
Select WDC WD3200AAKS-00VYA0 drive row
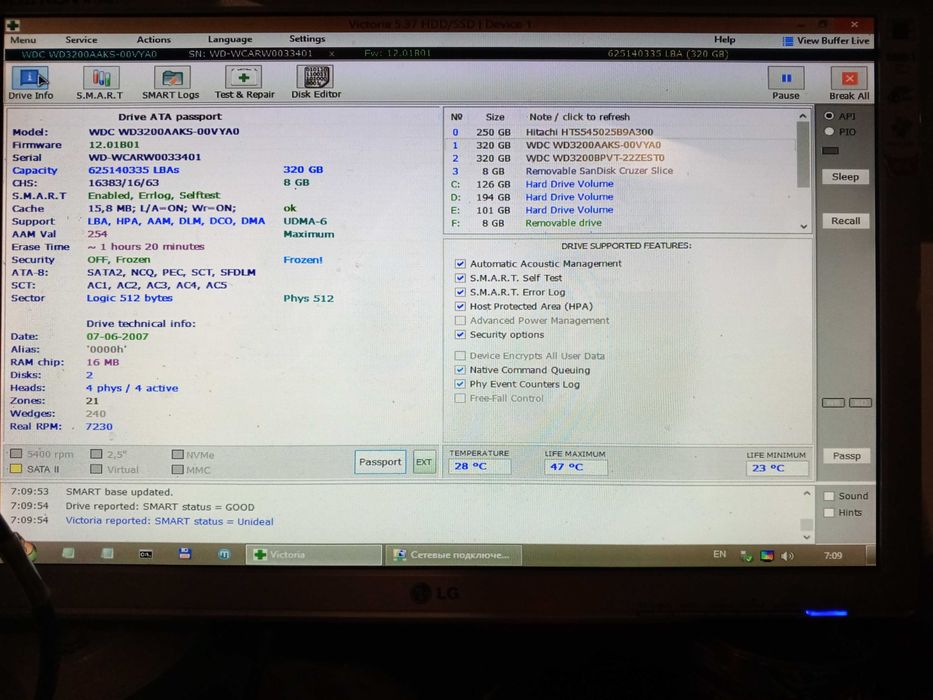(621, 145)
